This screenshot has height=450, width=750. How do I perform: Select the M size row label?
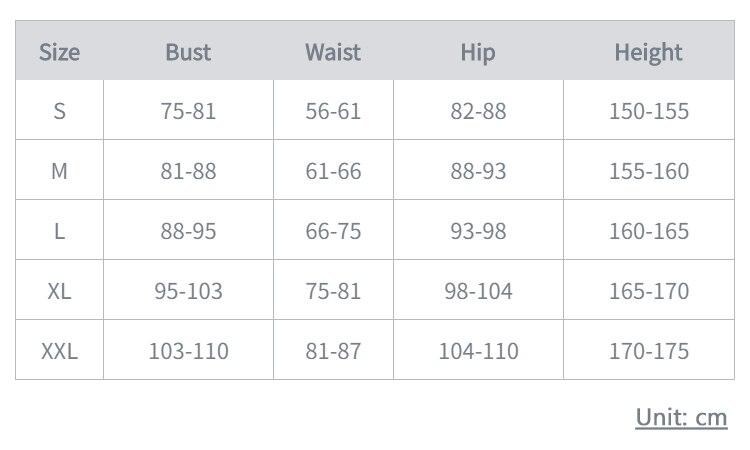[x=59, y=171]
